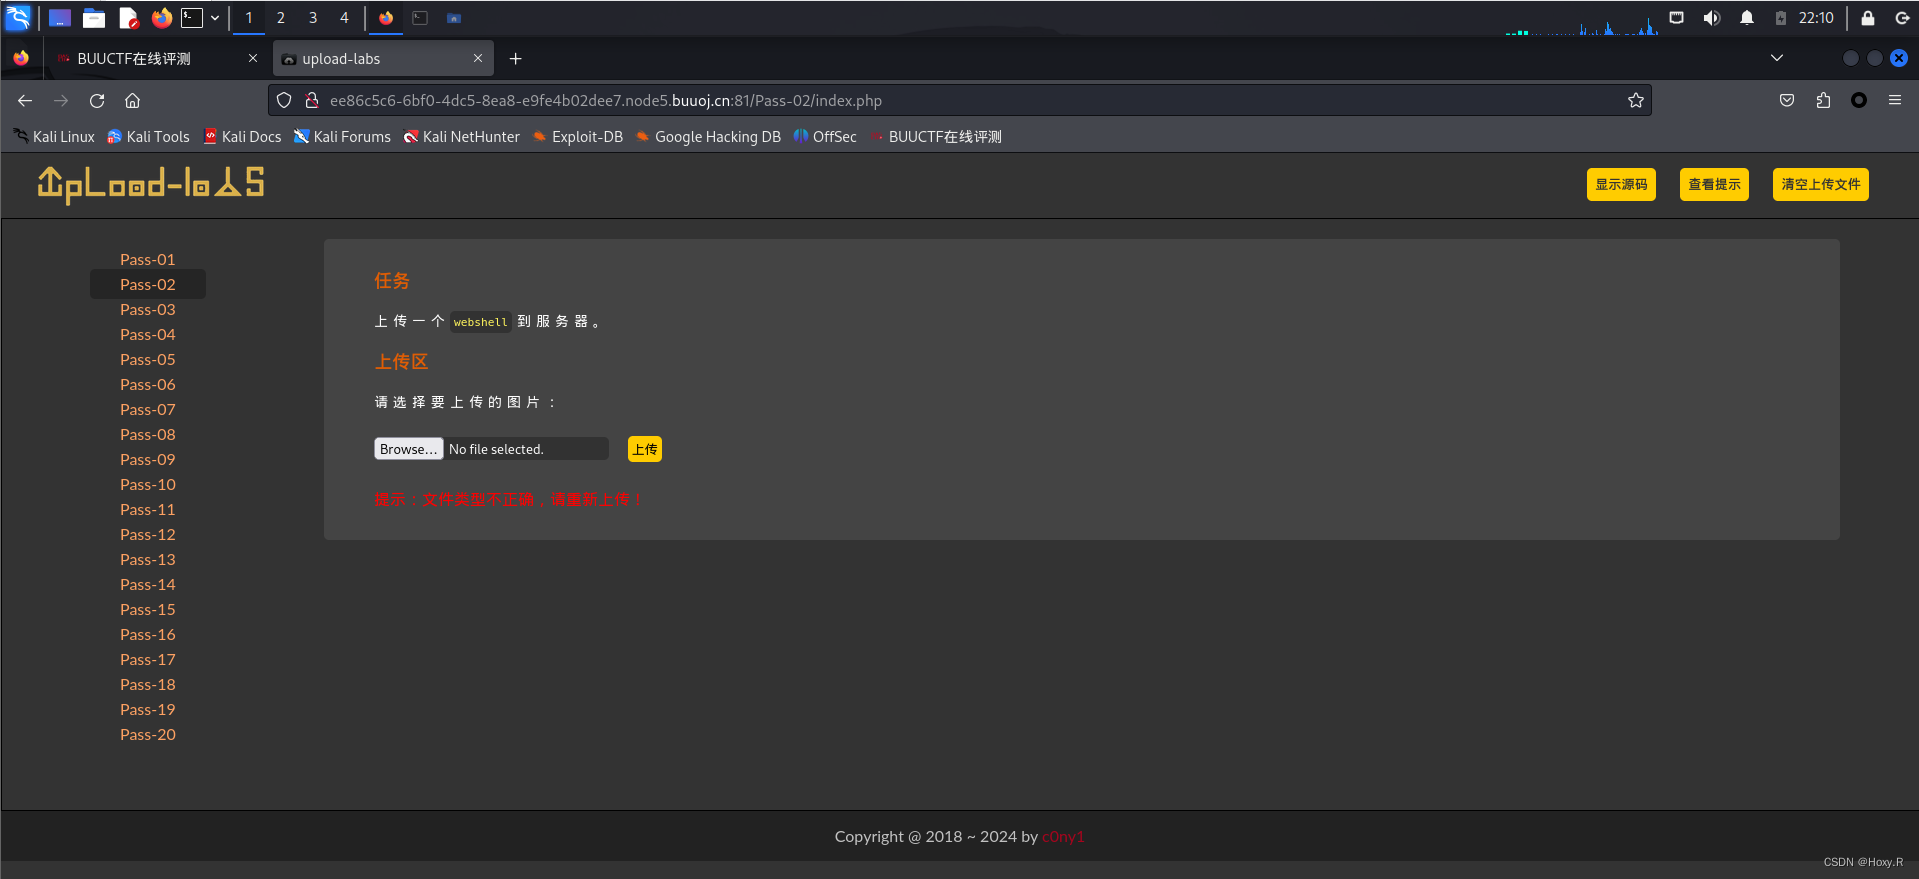Click the power/logout icon in the panel
Screen dimensions: 1919x879
tap(1902, 18)
